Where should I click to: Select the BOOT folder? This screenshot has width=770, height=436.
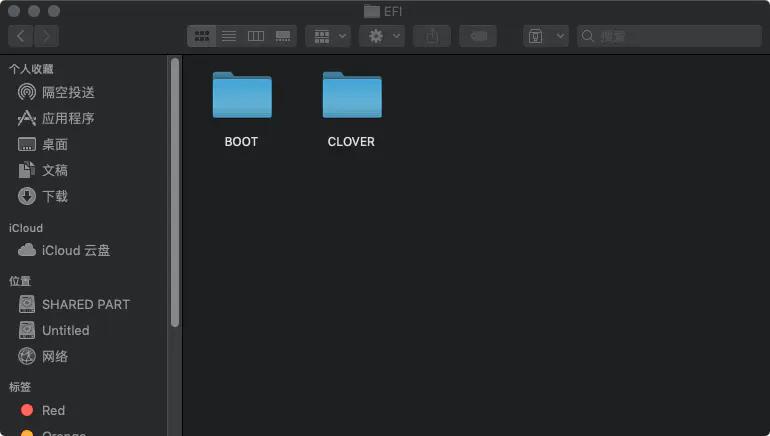click(242, 96)
